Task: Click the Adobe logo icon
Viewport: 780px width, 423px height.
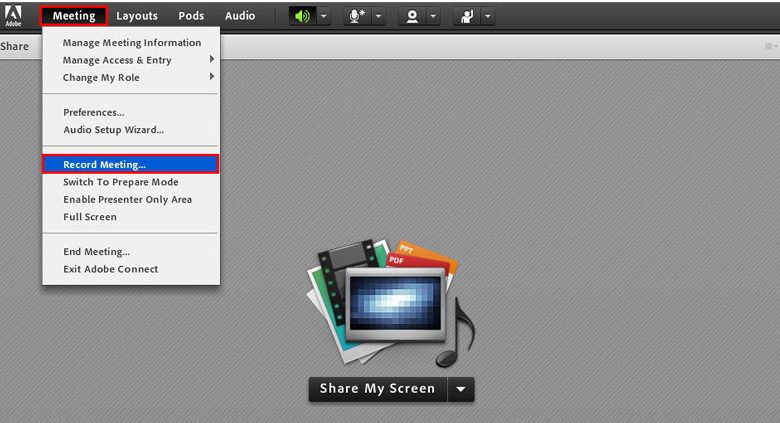Action: tap(13, 15)
